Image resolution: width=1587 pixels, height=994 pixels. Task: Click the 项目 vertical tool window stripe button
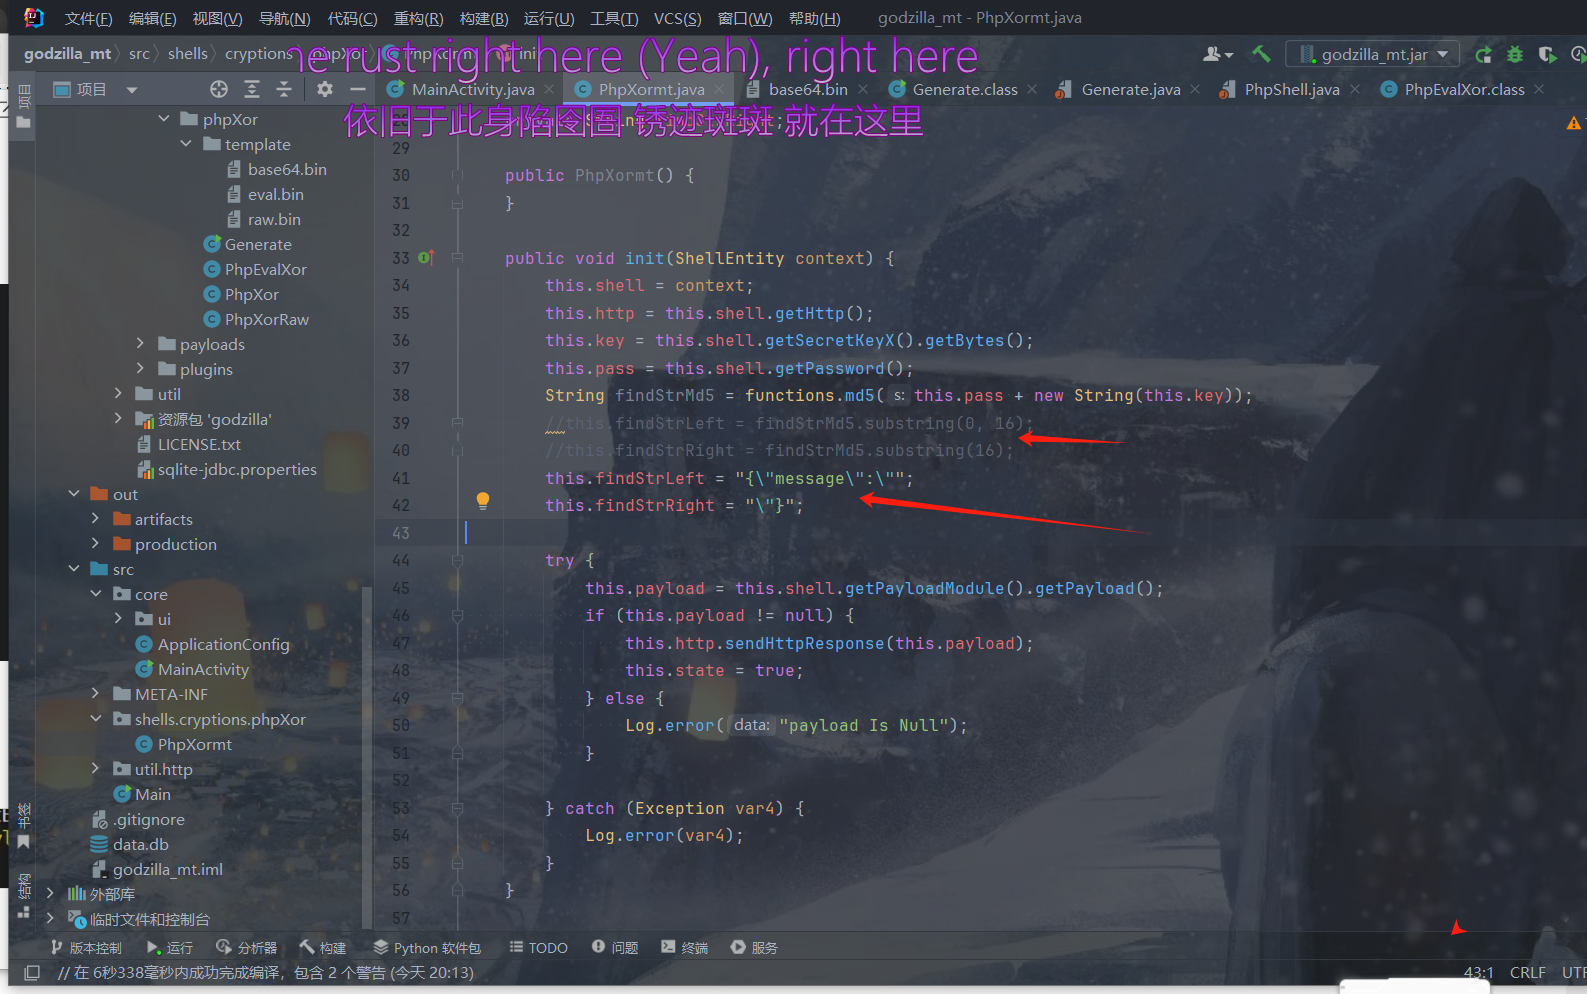pos(23,107)
